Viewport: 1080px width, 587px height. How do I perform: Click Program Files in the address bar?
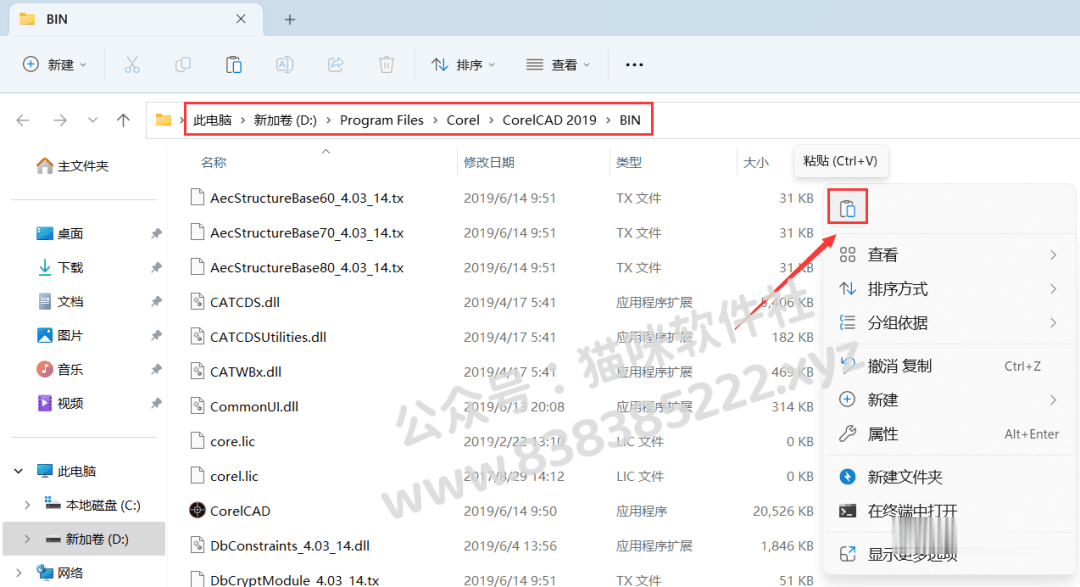coord(382,121)
